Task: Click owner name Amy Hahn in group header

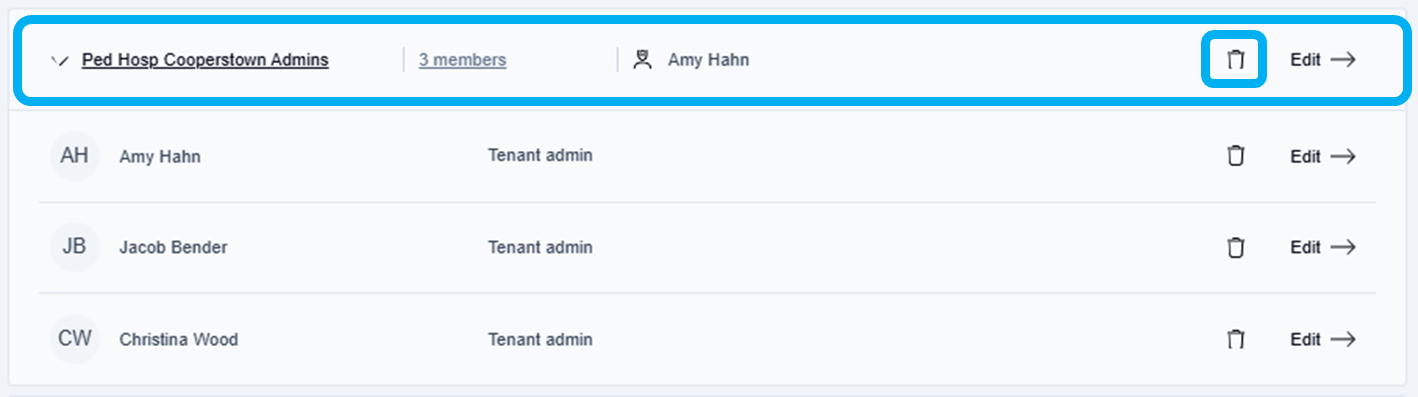Action: click(x=709, y=60)
